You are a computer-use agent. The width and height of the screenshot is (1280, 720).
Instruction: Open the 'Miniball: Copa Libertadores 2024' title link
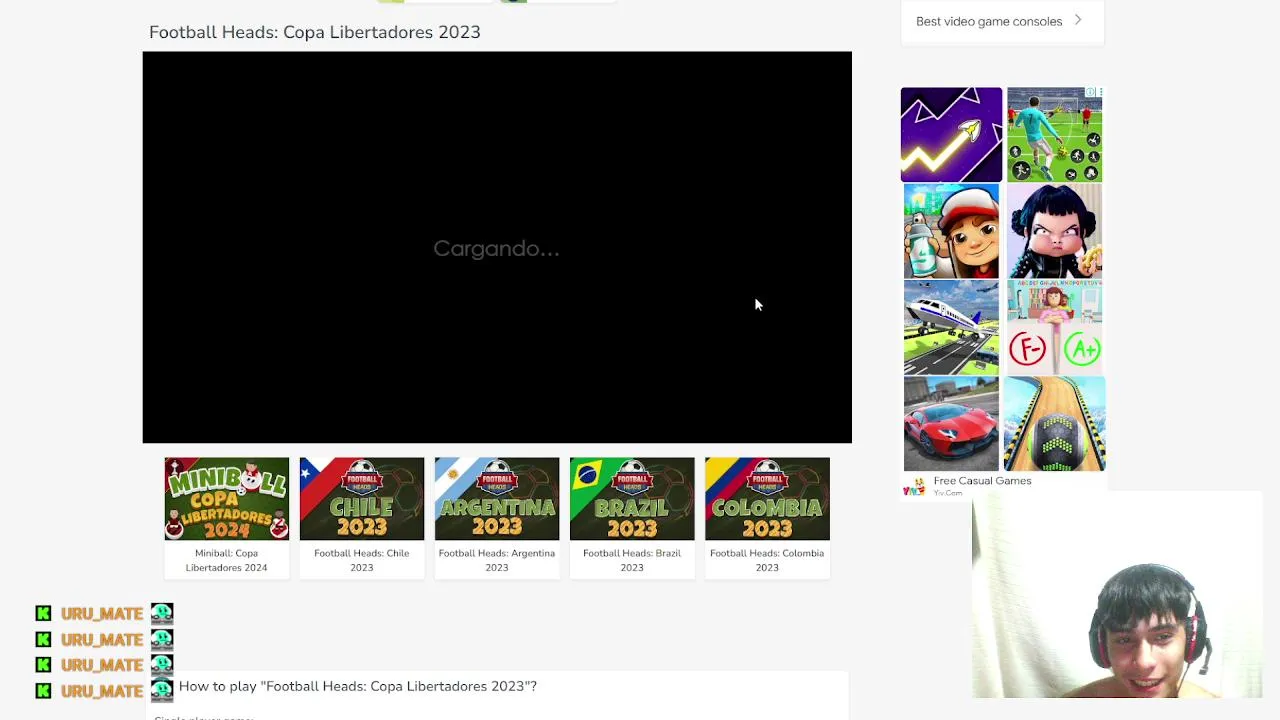click(x=226, y=560)
